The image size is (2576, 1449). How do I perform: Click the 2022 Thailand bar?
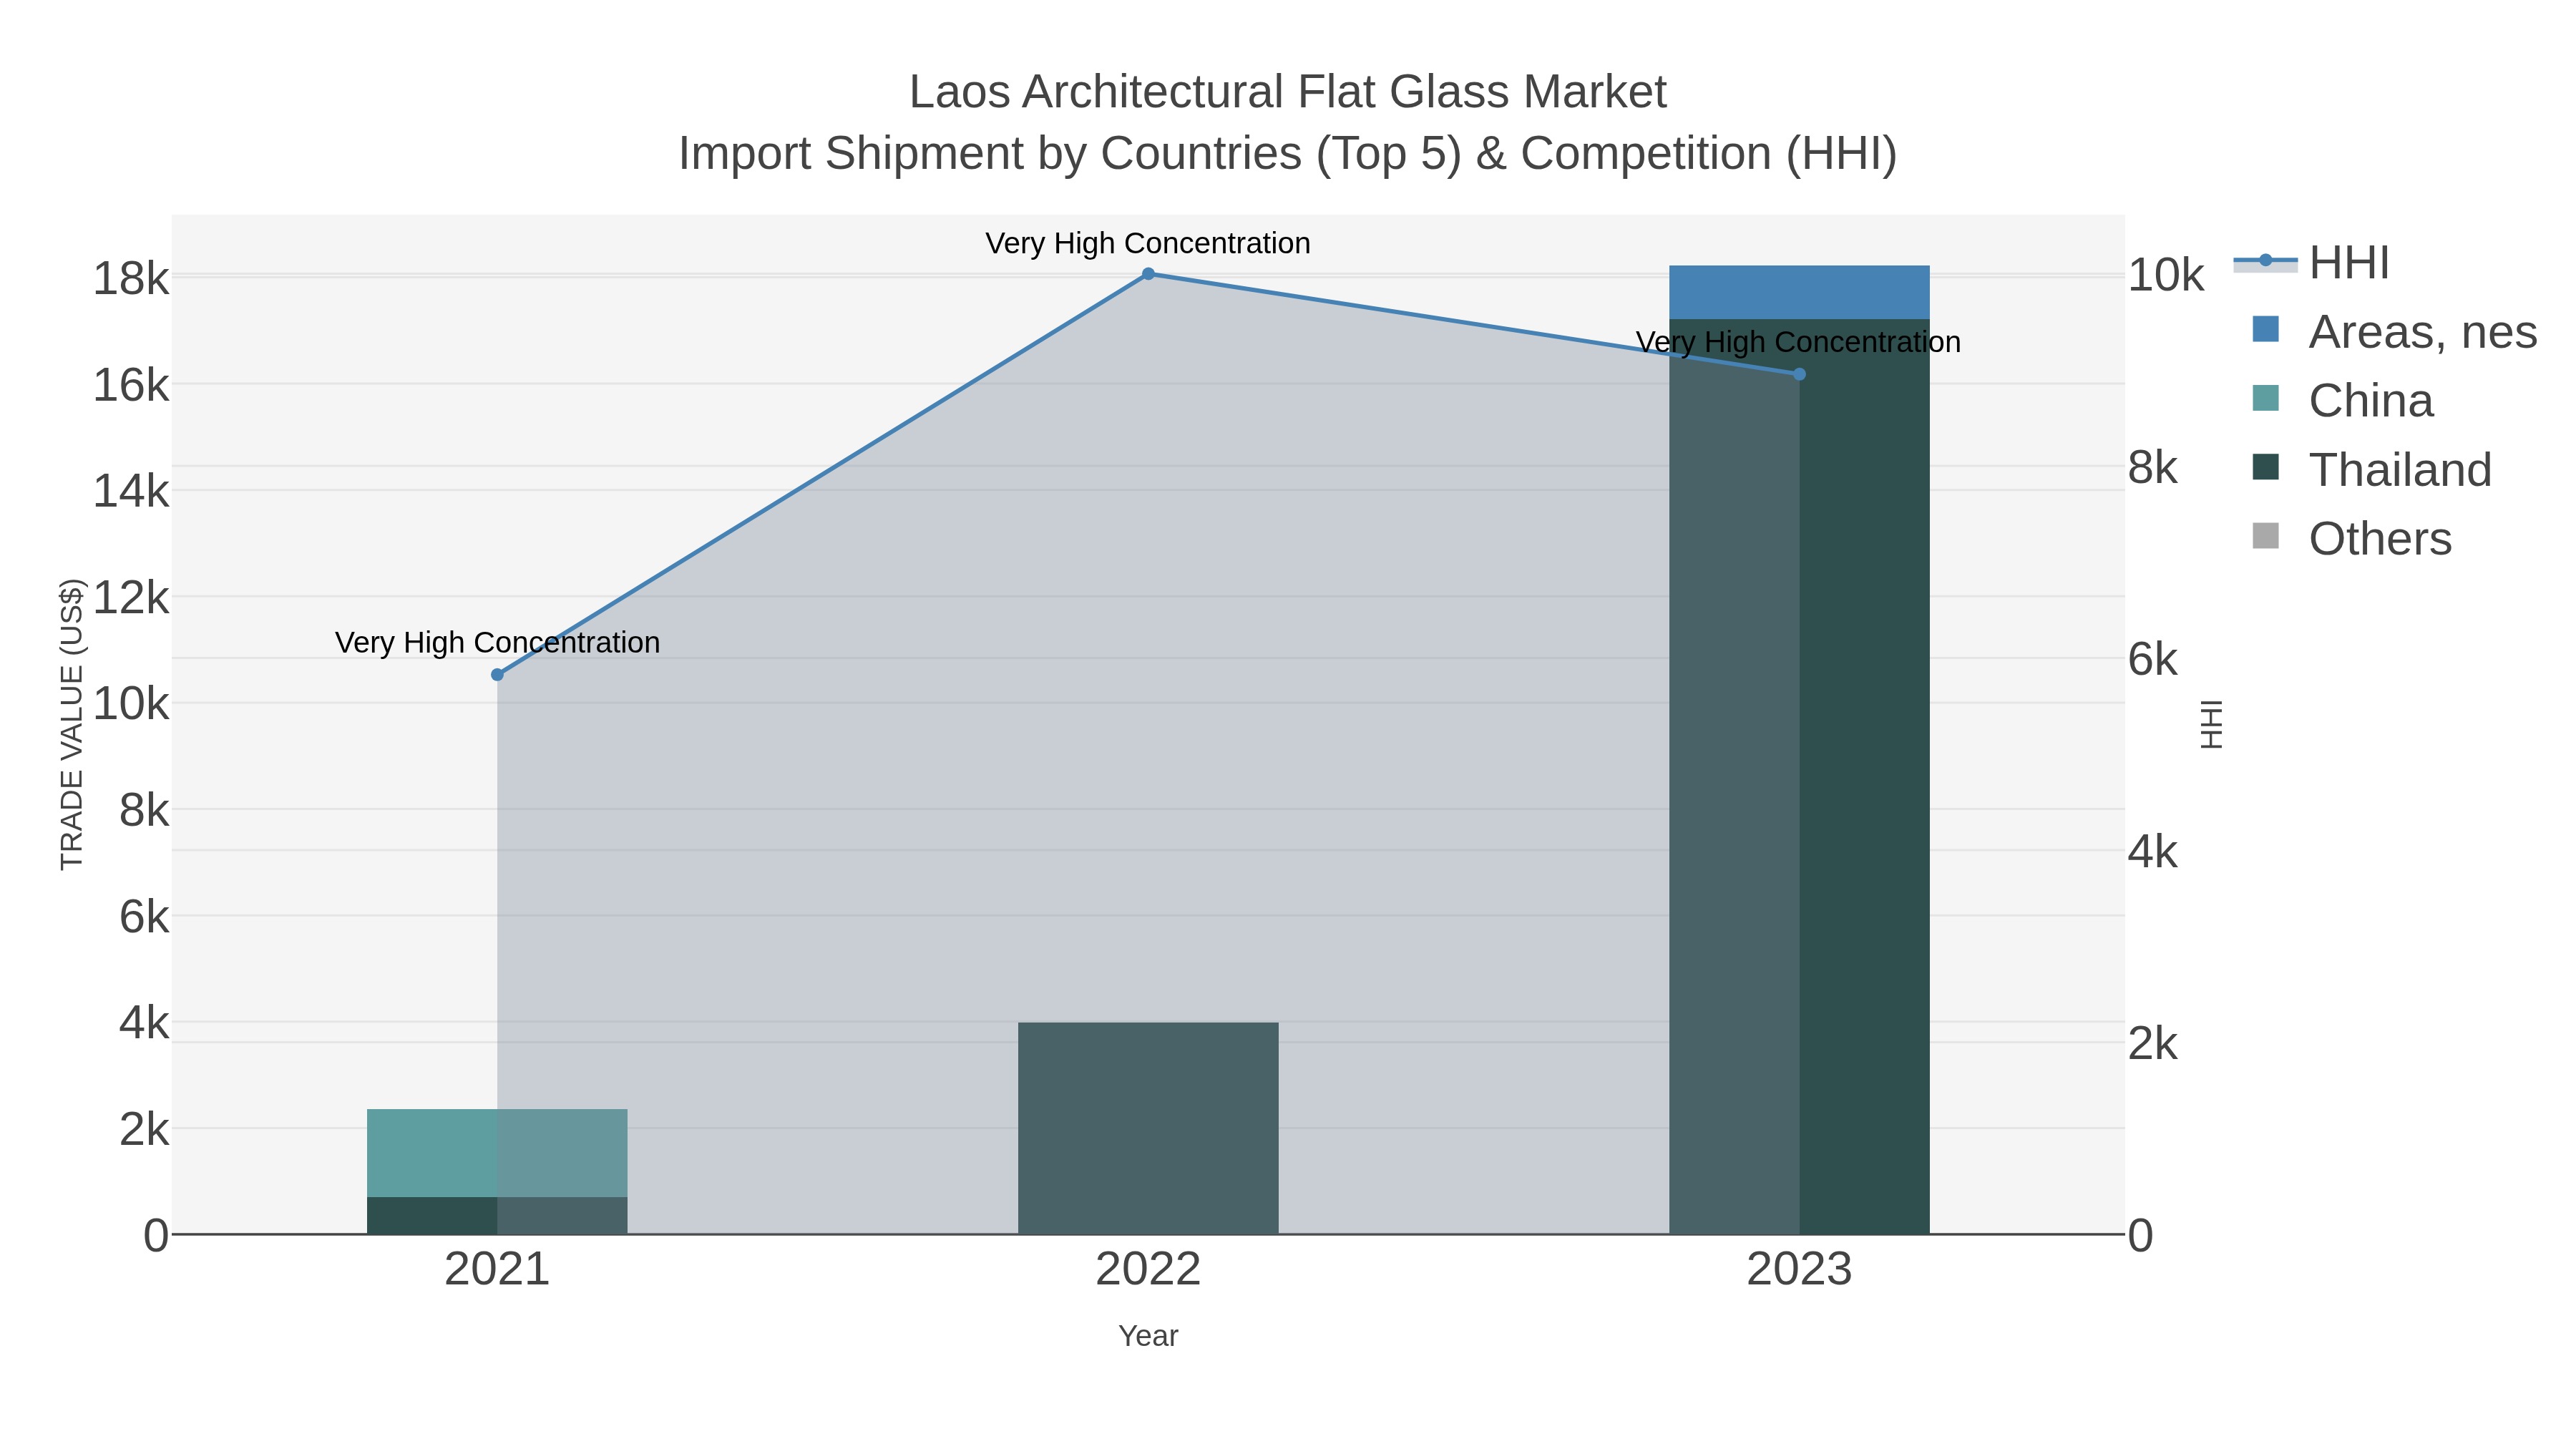(x=1148, y=1128)
